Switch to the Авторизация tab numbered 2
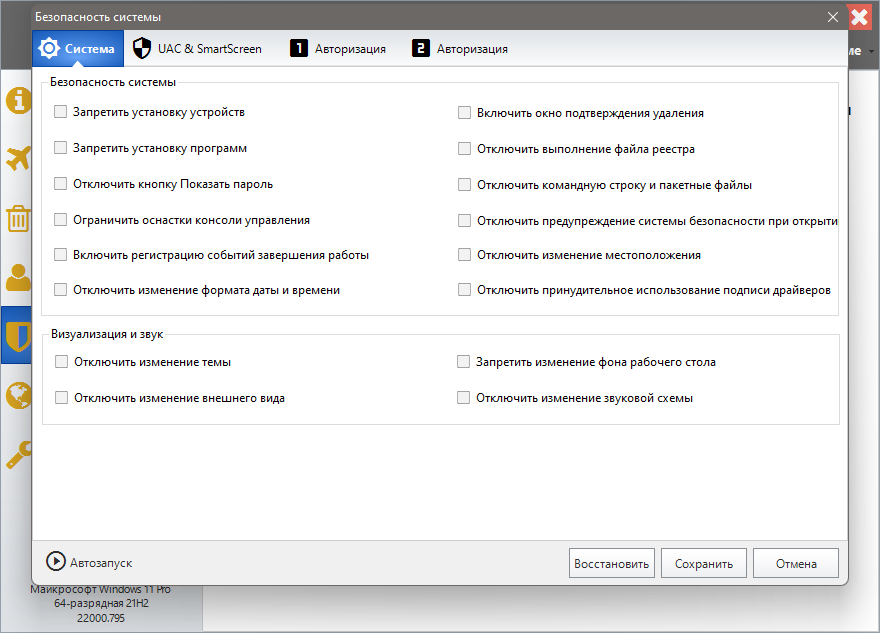Viewport: 880px width, 633px height. pyautogui.click(x=460, y=48)
